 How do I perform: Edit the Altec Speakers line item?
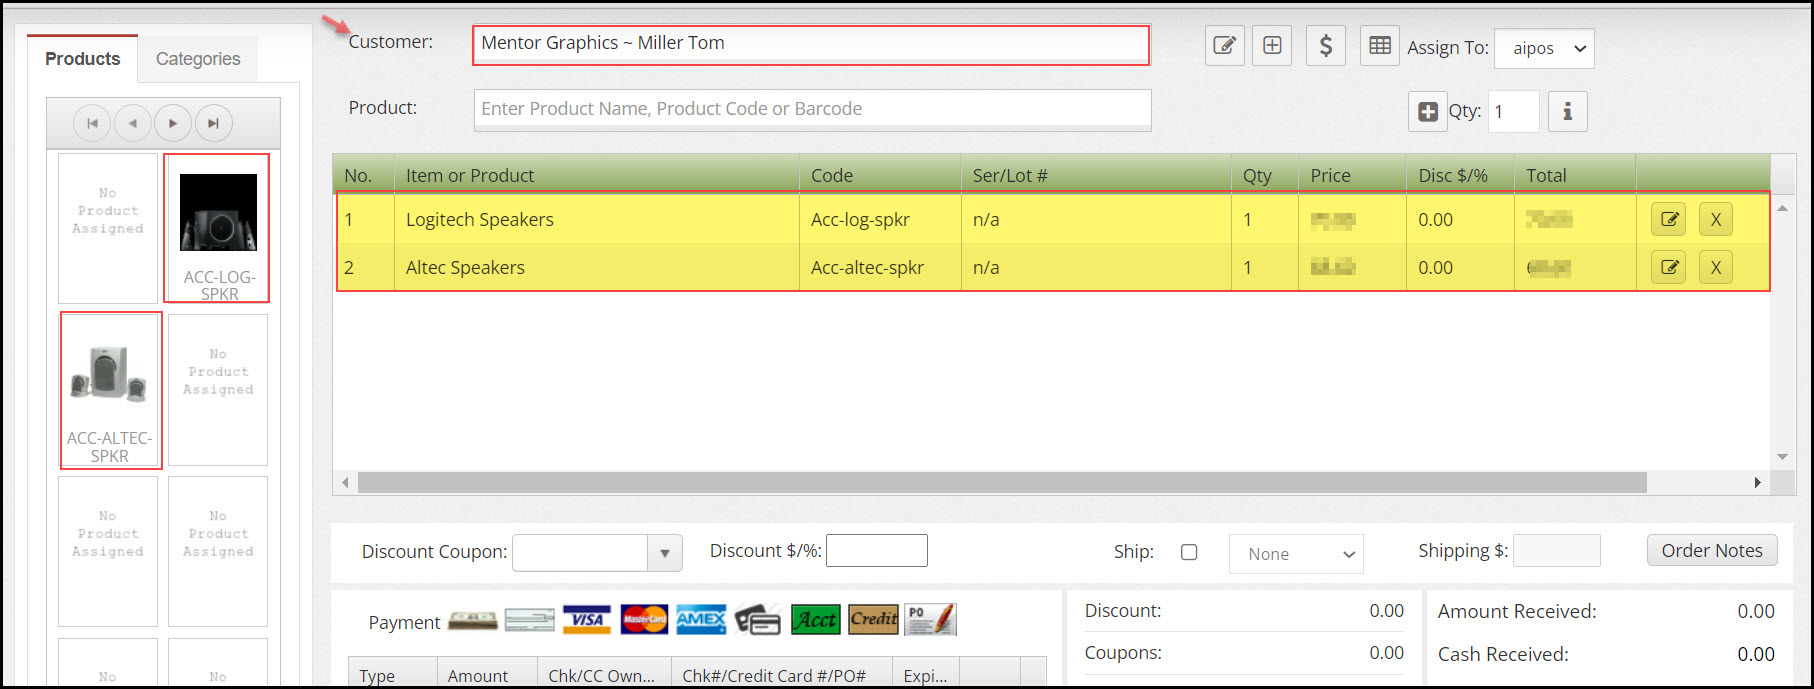pyautogui.click(x=1669, y=267)
